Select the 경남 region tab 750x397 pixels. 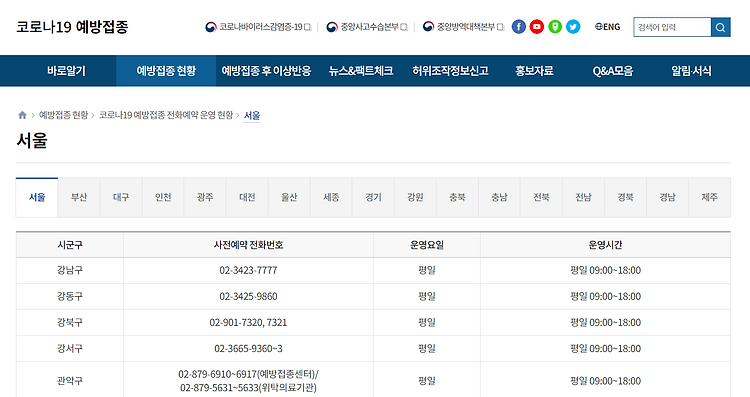[x=667, y=197]
